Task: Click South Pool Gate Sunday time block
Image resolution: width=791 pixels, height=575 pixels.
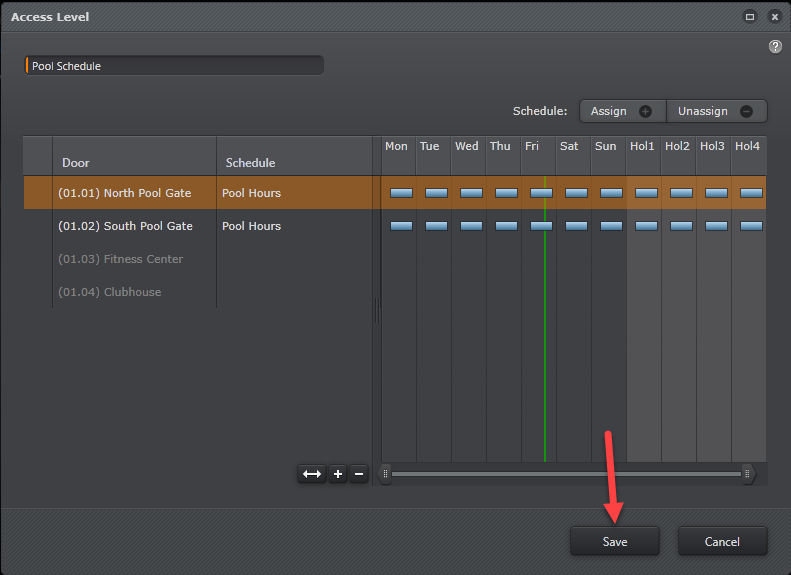Action: [x=611, y=226]
